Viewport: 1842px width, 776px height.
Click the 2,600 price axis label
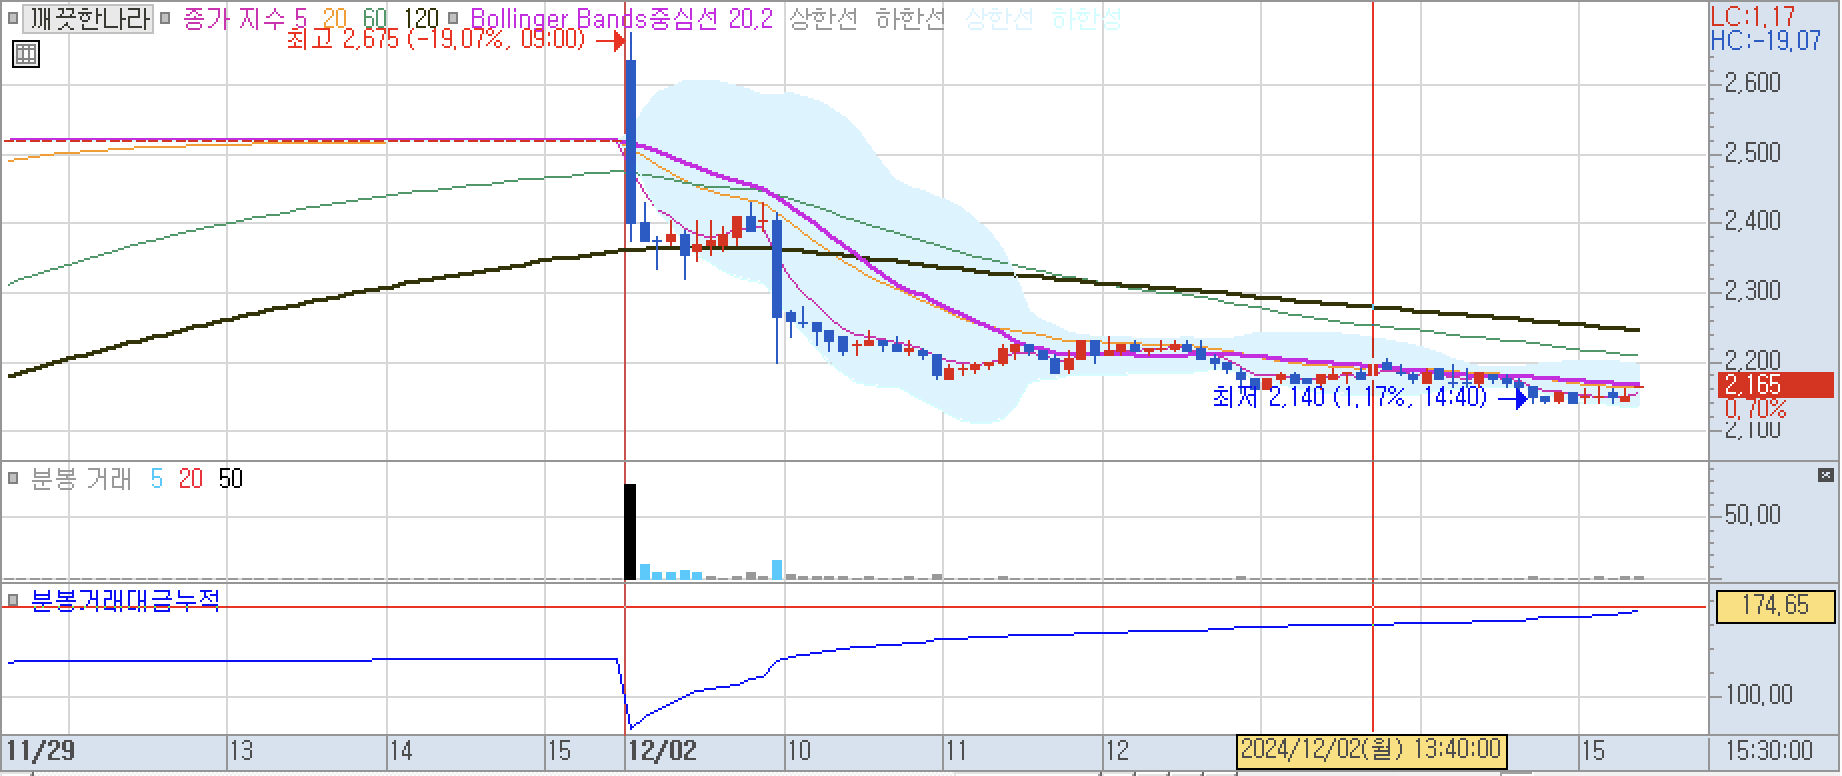pyautogui.click(x=1752, y=83)
